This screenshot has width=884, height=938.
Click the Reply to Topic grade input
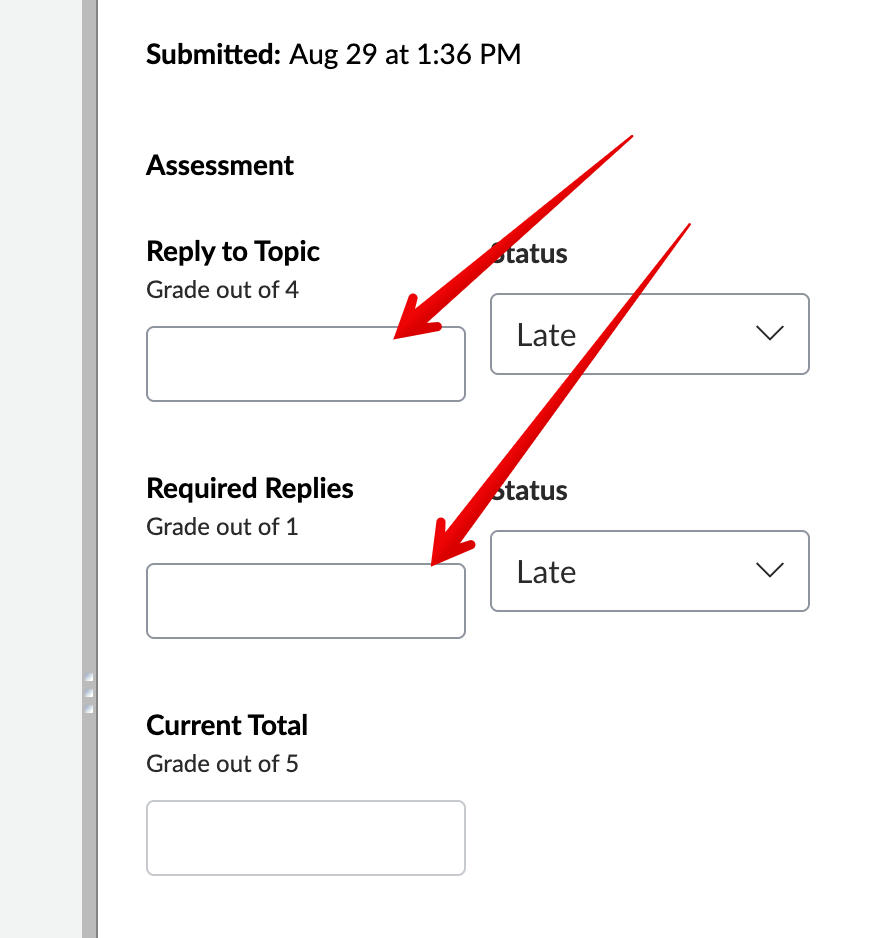click(305, 364)
